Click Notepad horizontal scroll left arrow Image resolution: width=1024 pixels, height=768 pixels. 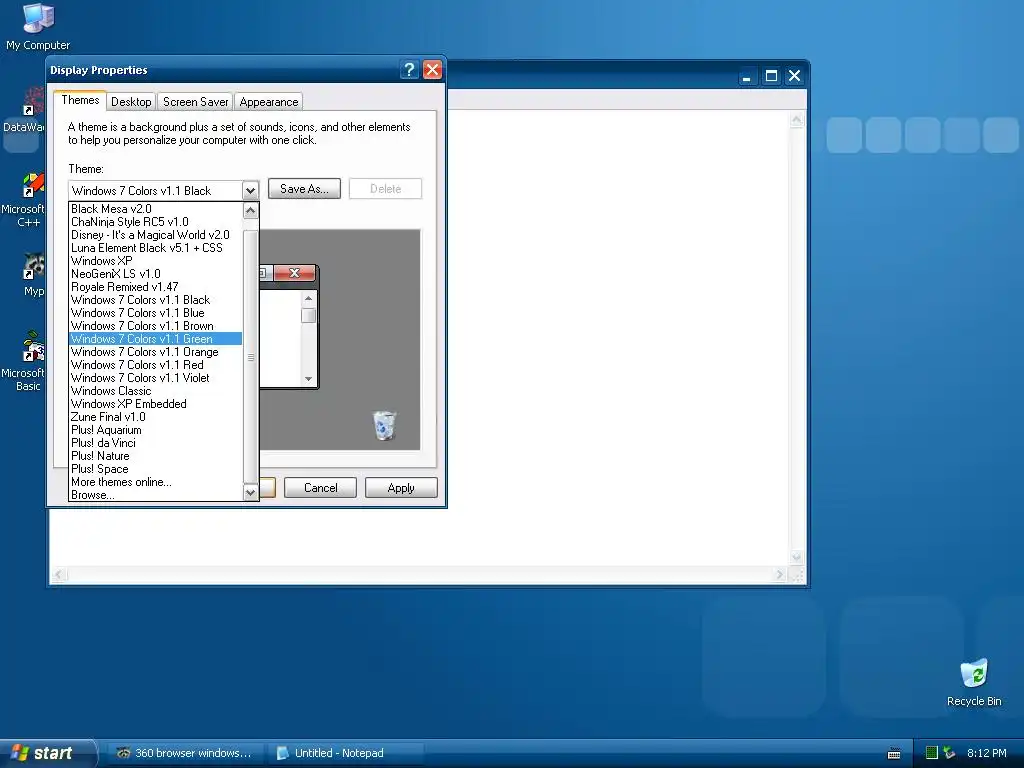coord(59,575)
